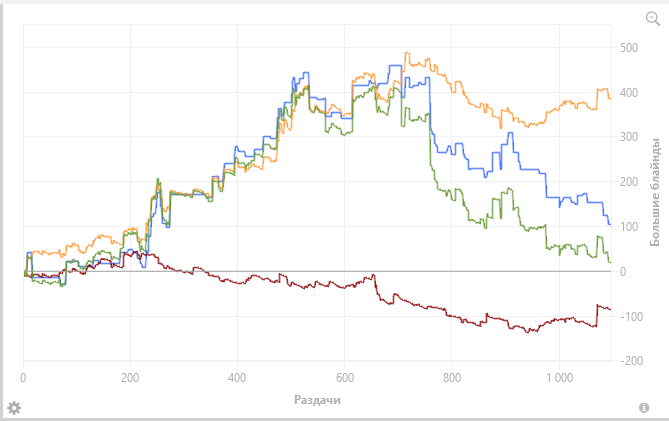
Task: Click the orange line's highest peak
Action: 406,53
